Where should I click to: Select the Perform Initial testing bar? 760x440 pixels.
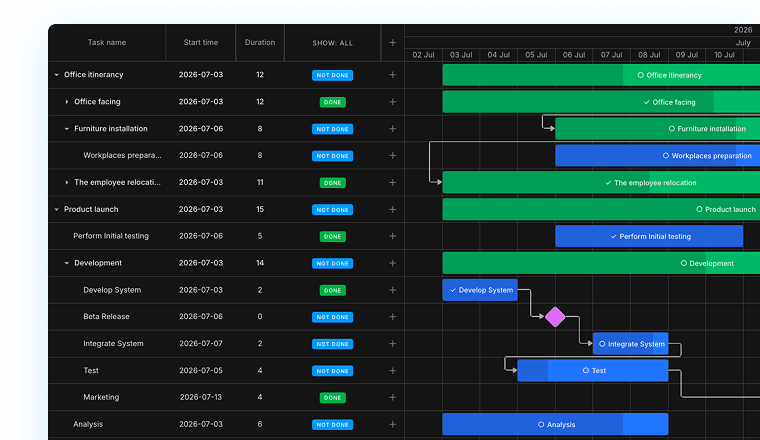tap(649, 236)
